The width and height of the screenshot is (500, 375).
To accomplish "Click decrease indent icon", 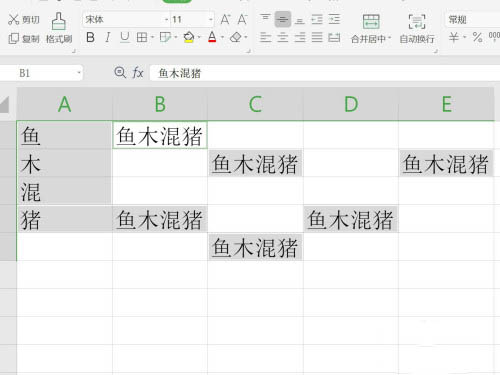I will pos(317,19).
